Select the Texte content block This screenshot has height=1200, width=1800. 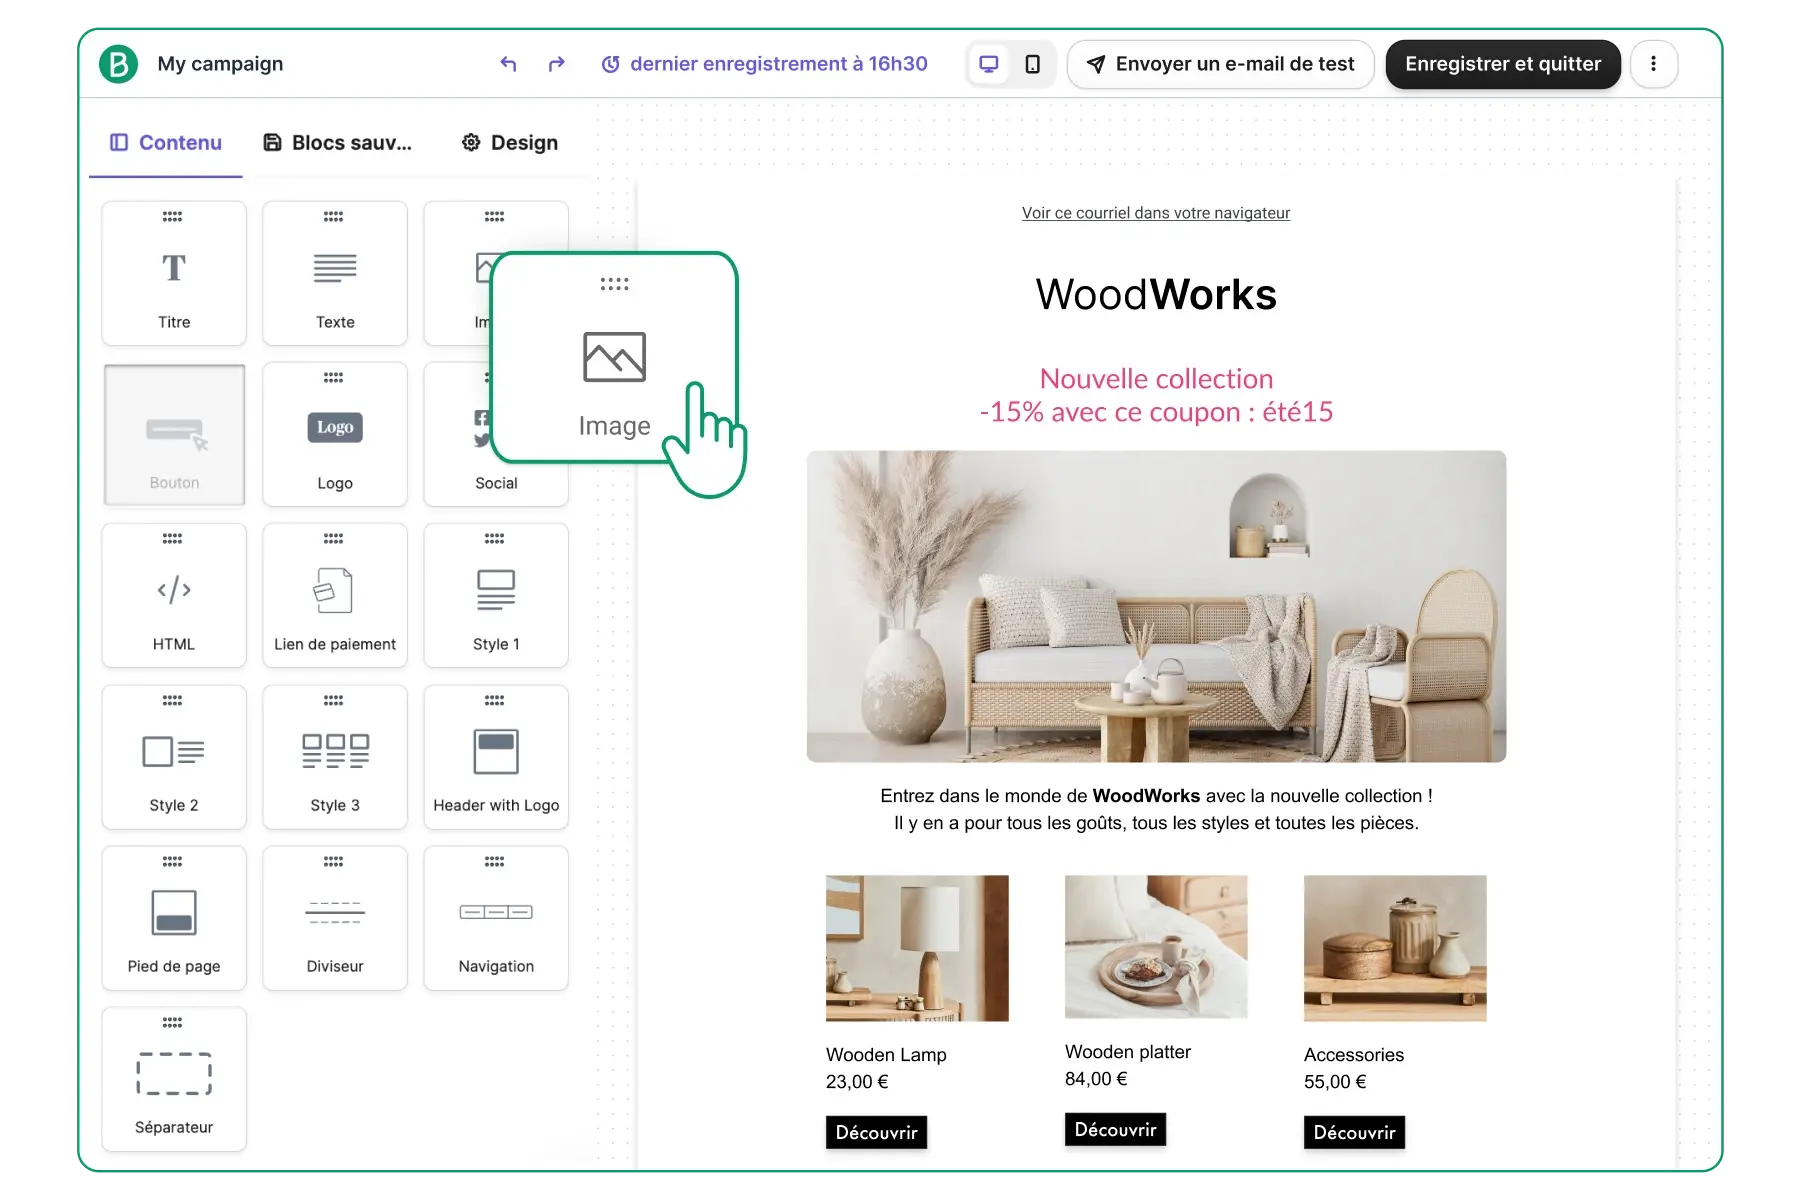tap(335, 273)
